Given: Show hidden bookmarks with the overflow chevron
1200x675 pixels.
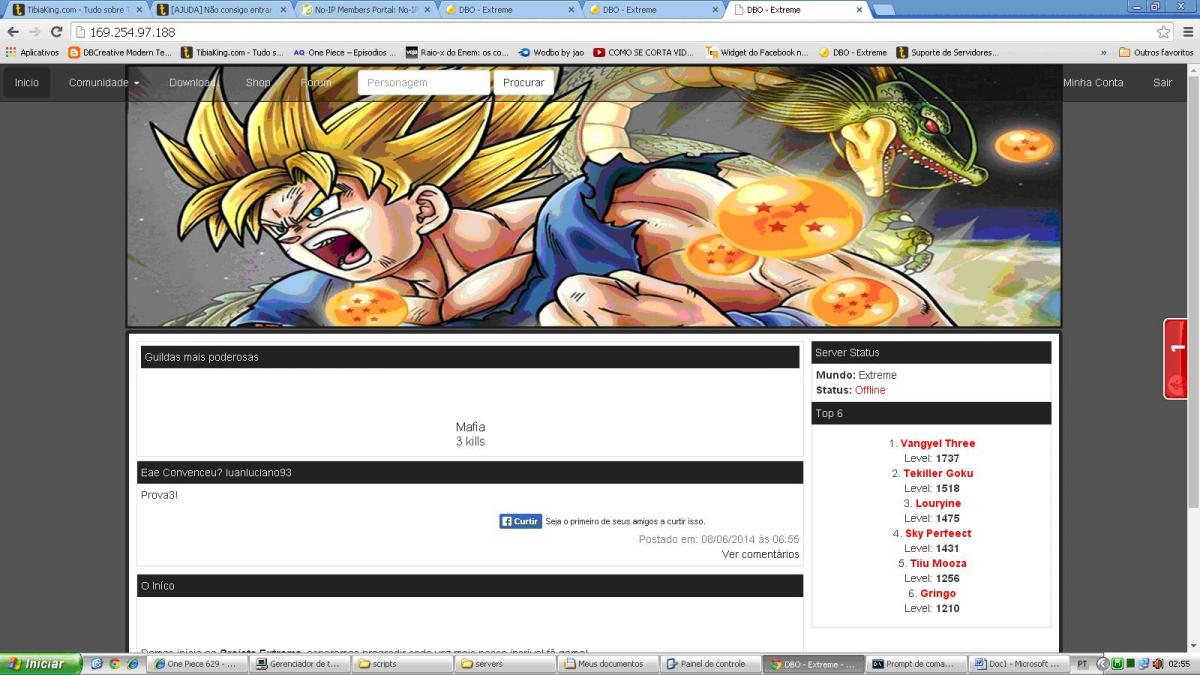Looking at the screenshot, I should tap(1104, 52).
